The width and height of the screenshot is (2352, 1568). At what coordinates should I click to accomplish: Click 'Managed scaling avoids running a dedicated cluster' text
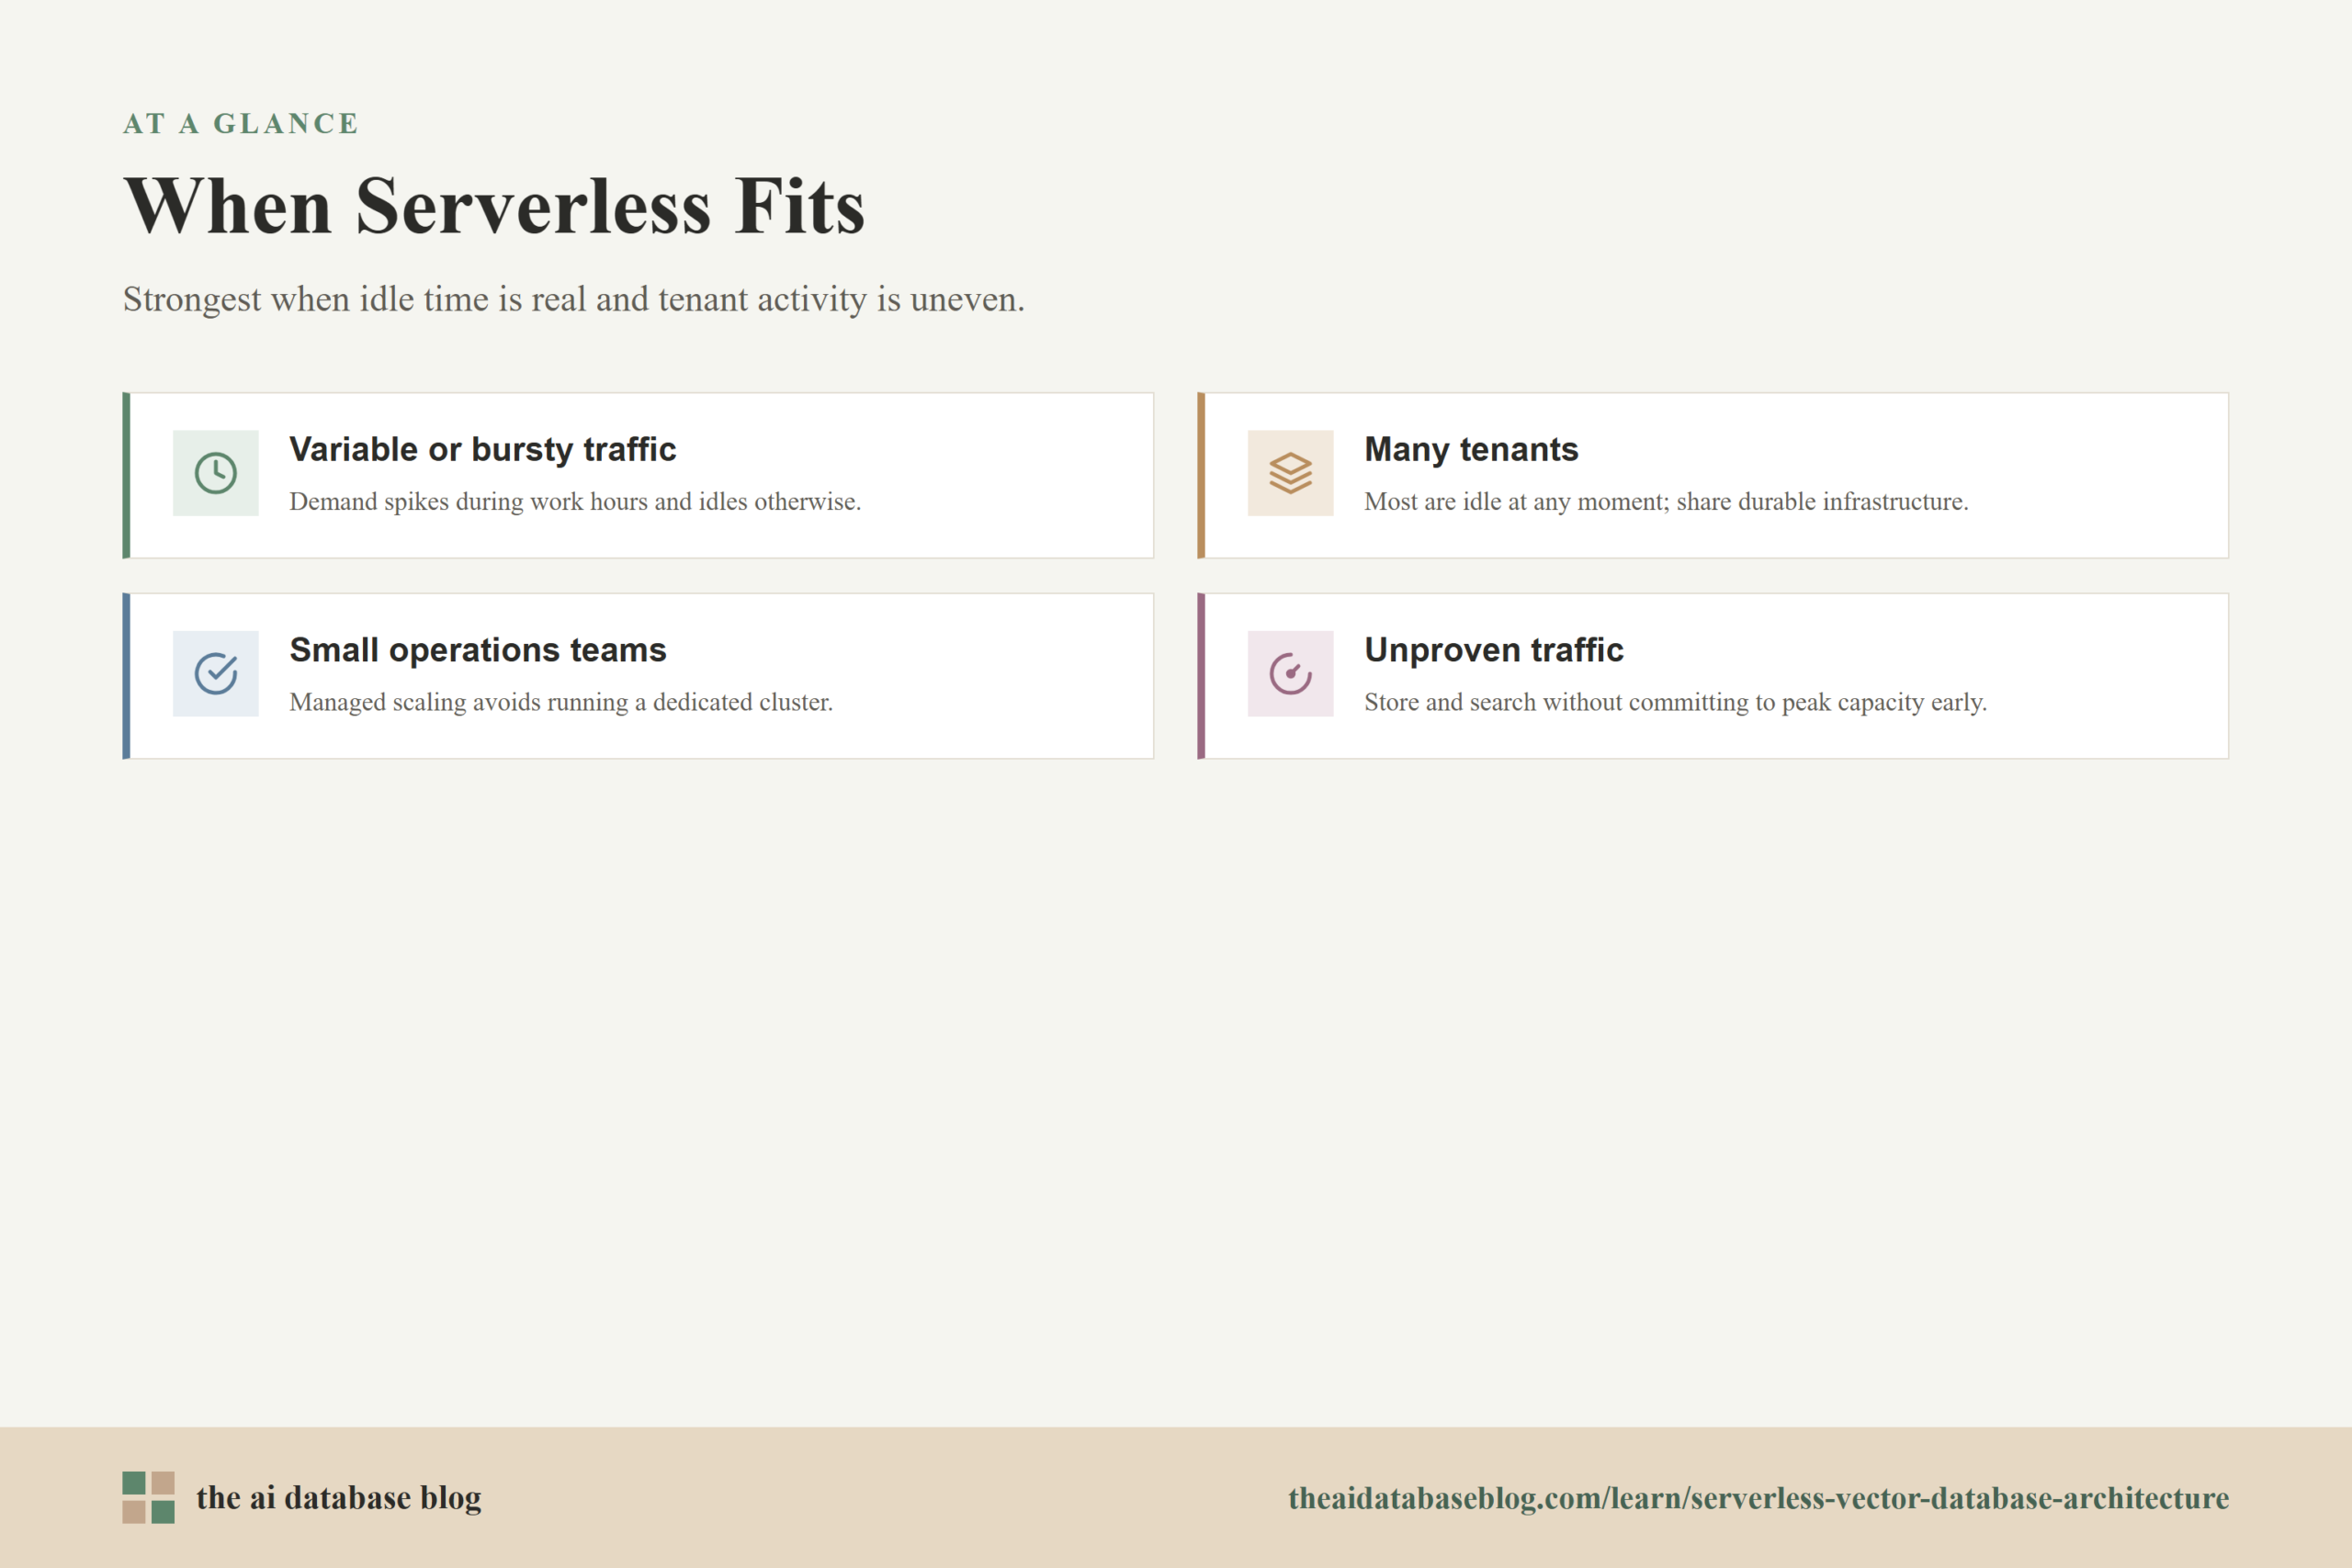(561, 702)
